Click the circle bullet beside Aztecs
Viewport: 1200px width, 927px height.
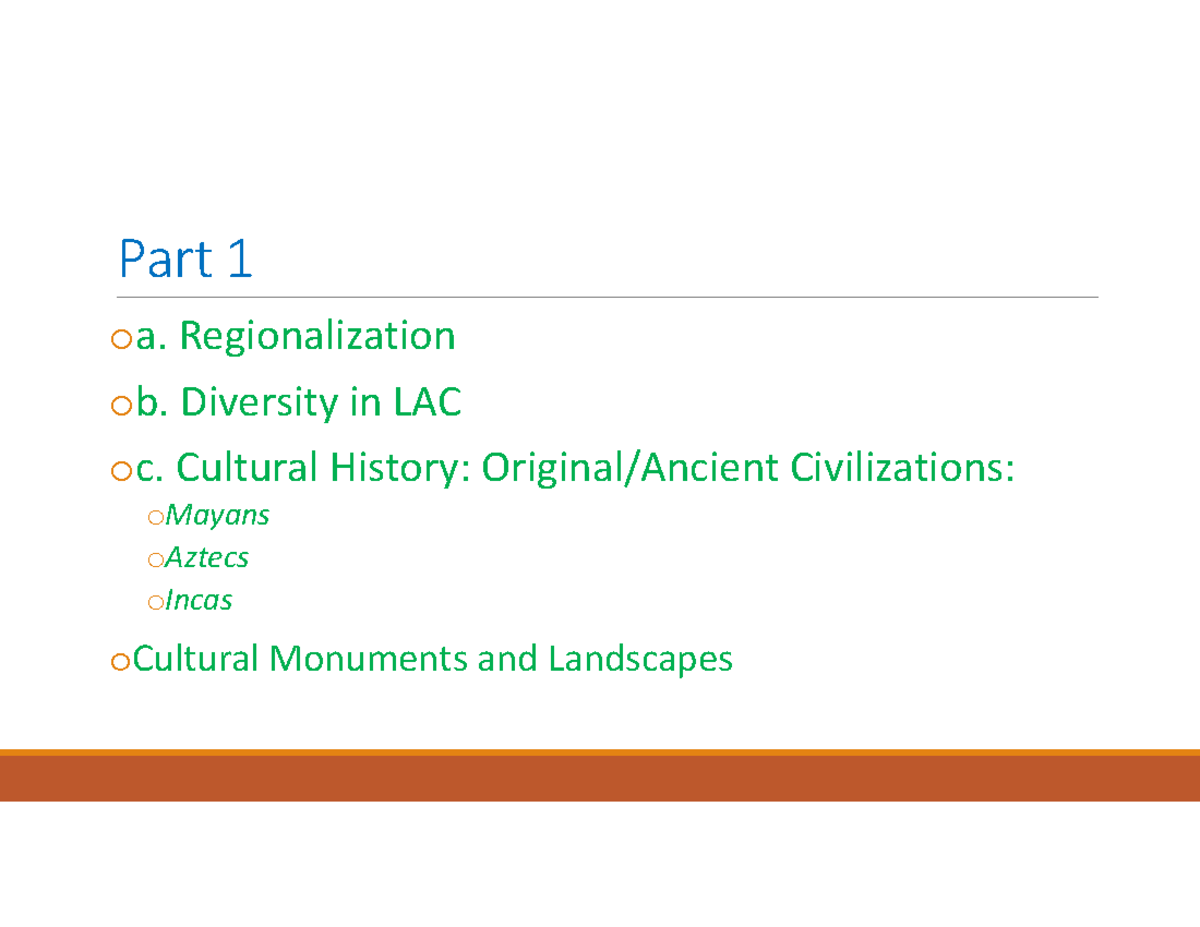[x=156, y=558]
